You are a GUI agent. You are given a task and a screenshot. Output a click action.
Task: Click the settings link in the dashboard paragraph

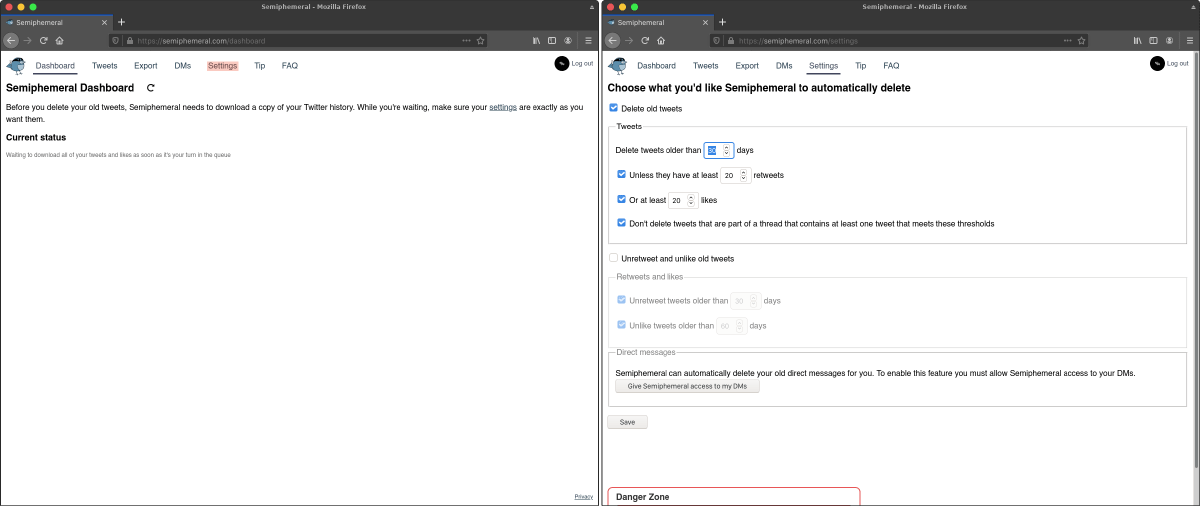point(503,107)
